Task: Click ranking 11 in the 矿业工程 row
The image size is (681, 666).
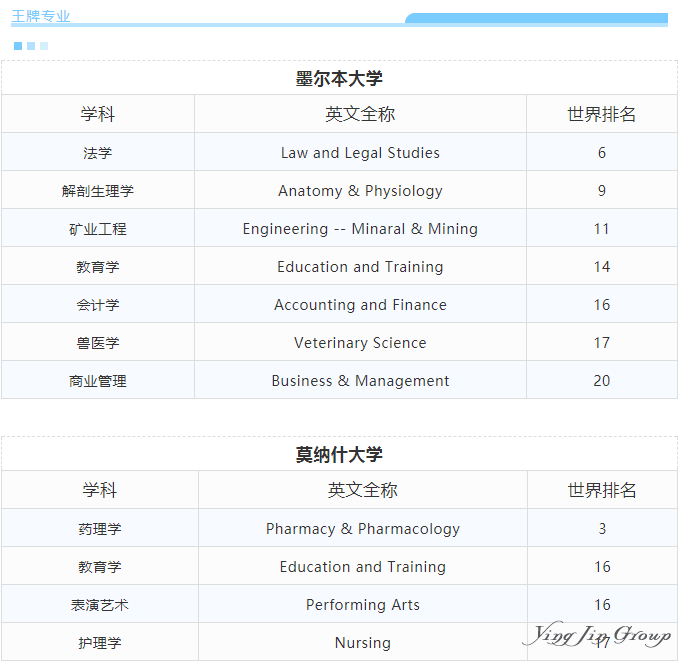Action: 602,229
